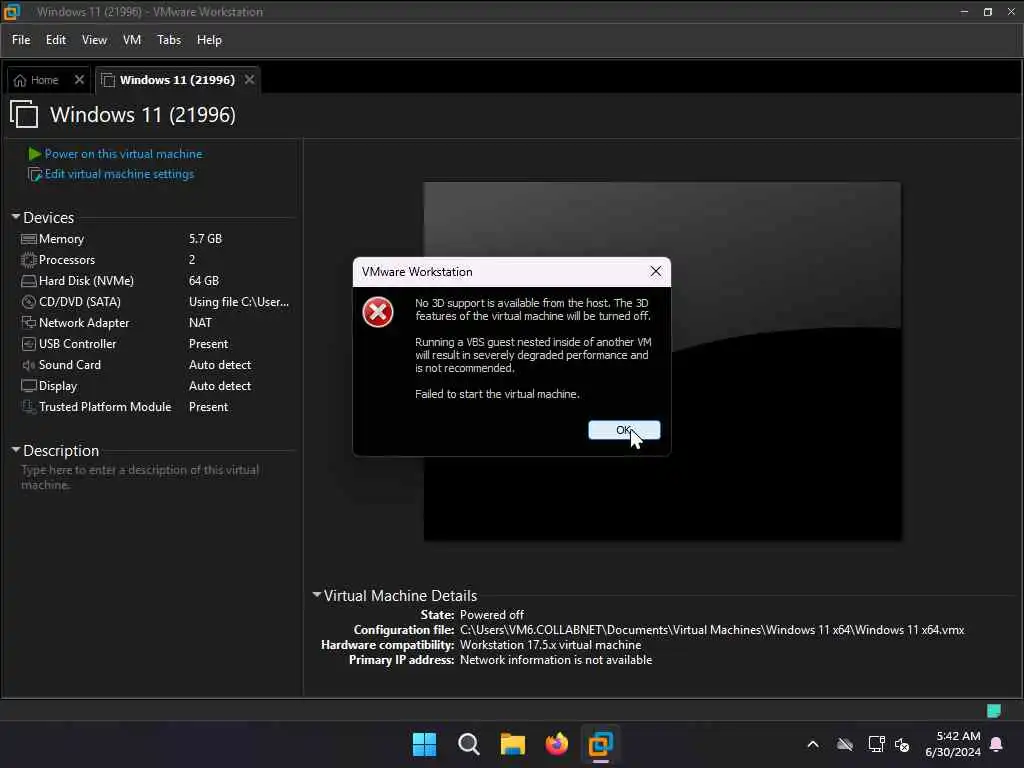Select the Network Adapter icon
1024x768 pixels.
point(29,323)
